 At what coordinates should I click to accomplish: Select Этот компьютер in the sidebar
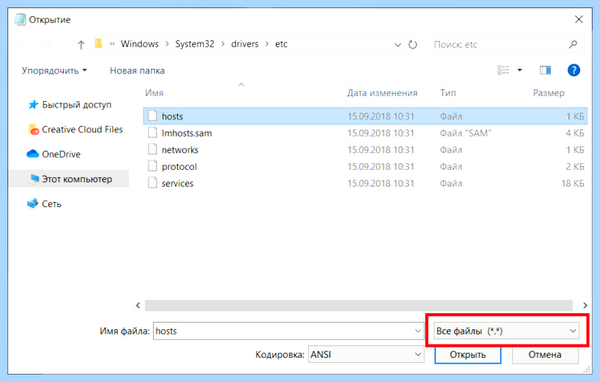click(x=70, y=179)
